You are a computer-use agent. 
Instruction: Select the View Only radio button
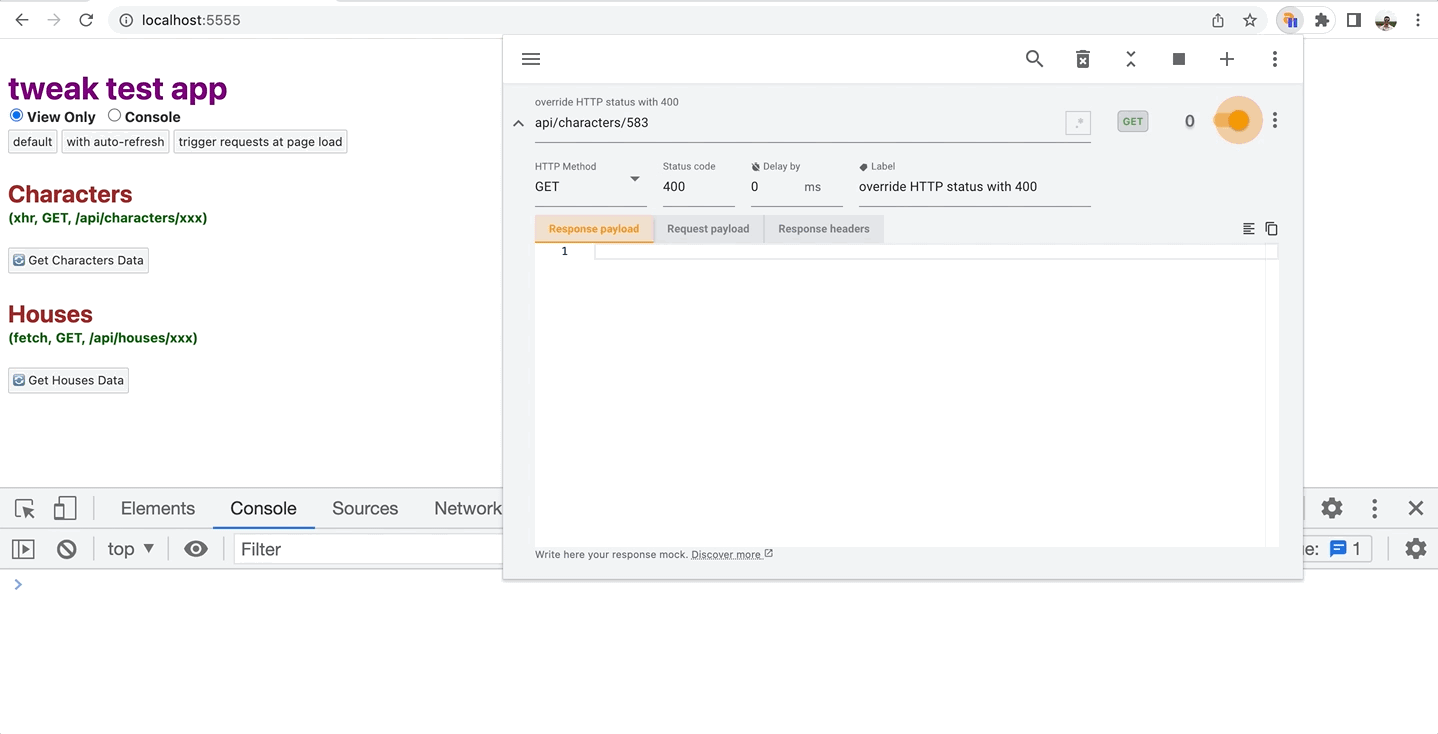tap(16, 116)
